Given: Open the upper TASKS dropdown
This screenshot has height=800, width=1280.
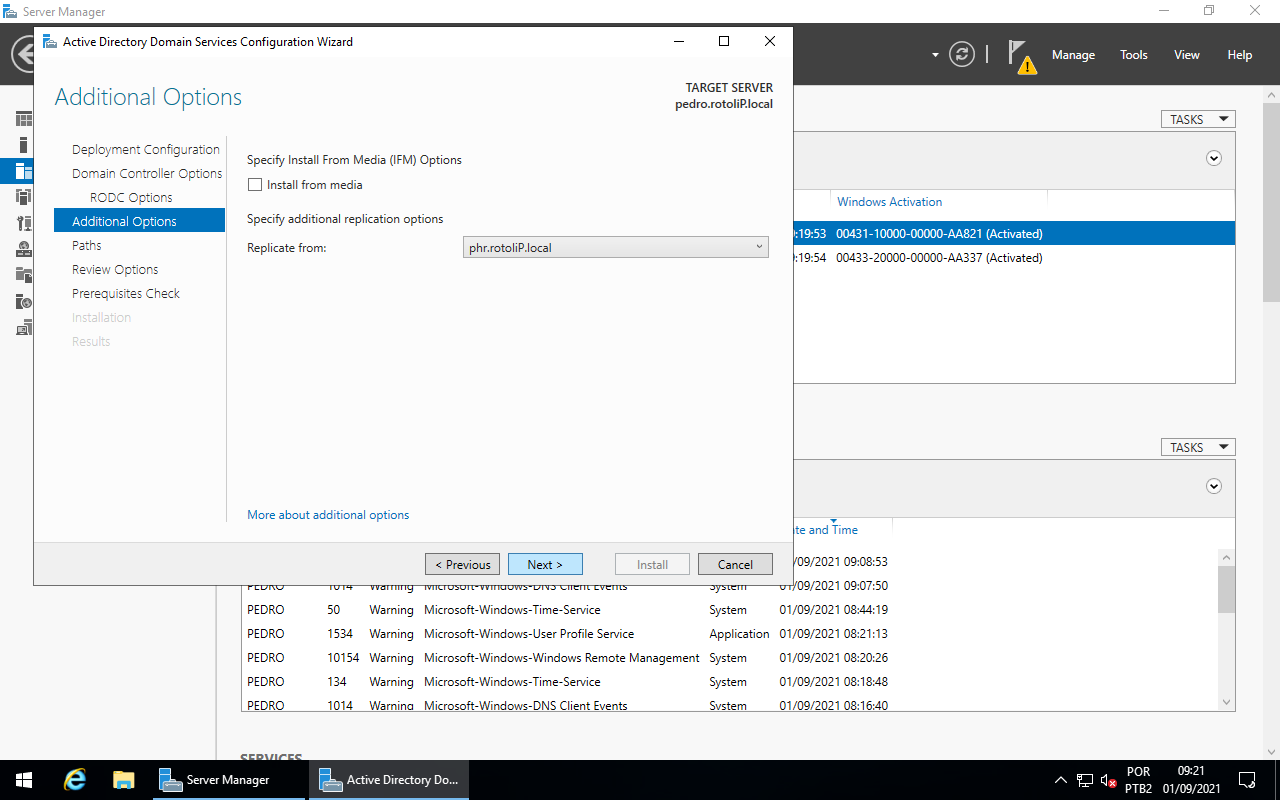Looking at the screenshot, I should coord(1197,118).
